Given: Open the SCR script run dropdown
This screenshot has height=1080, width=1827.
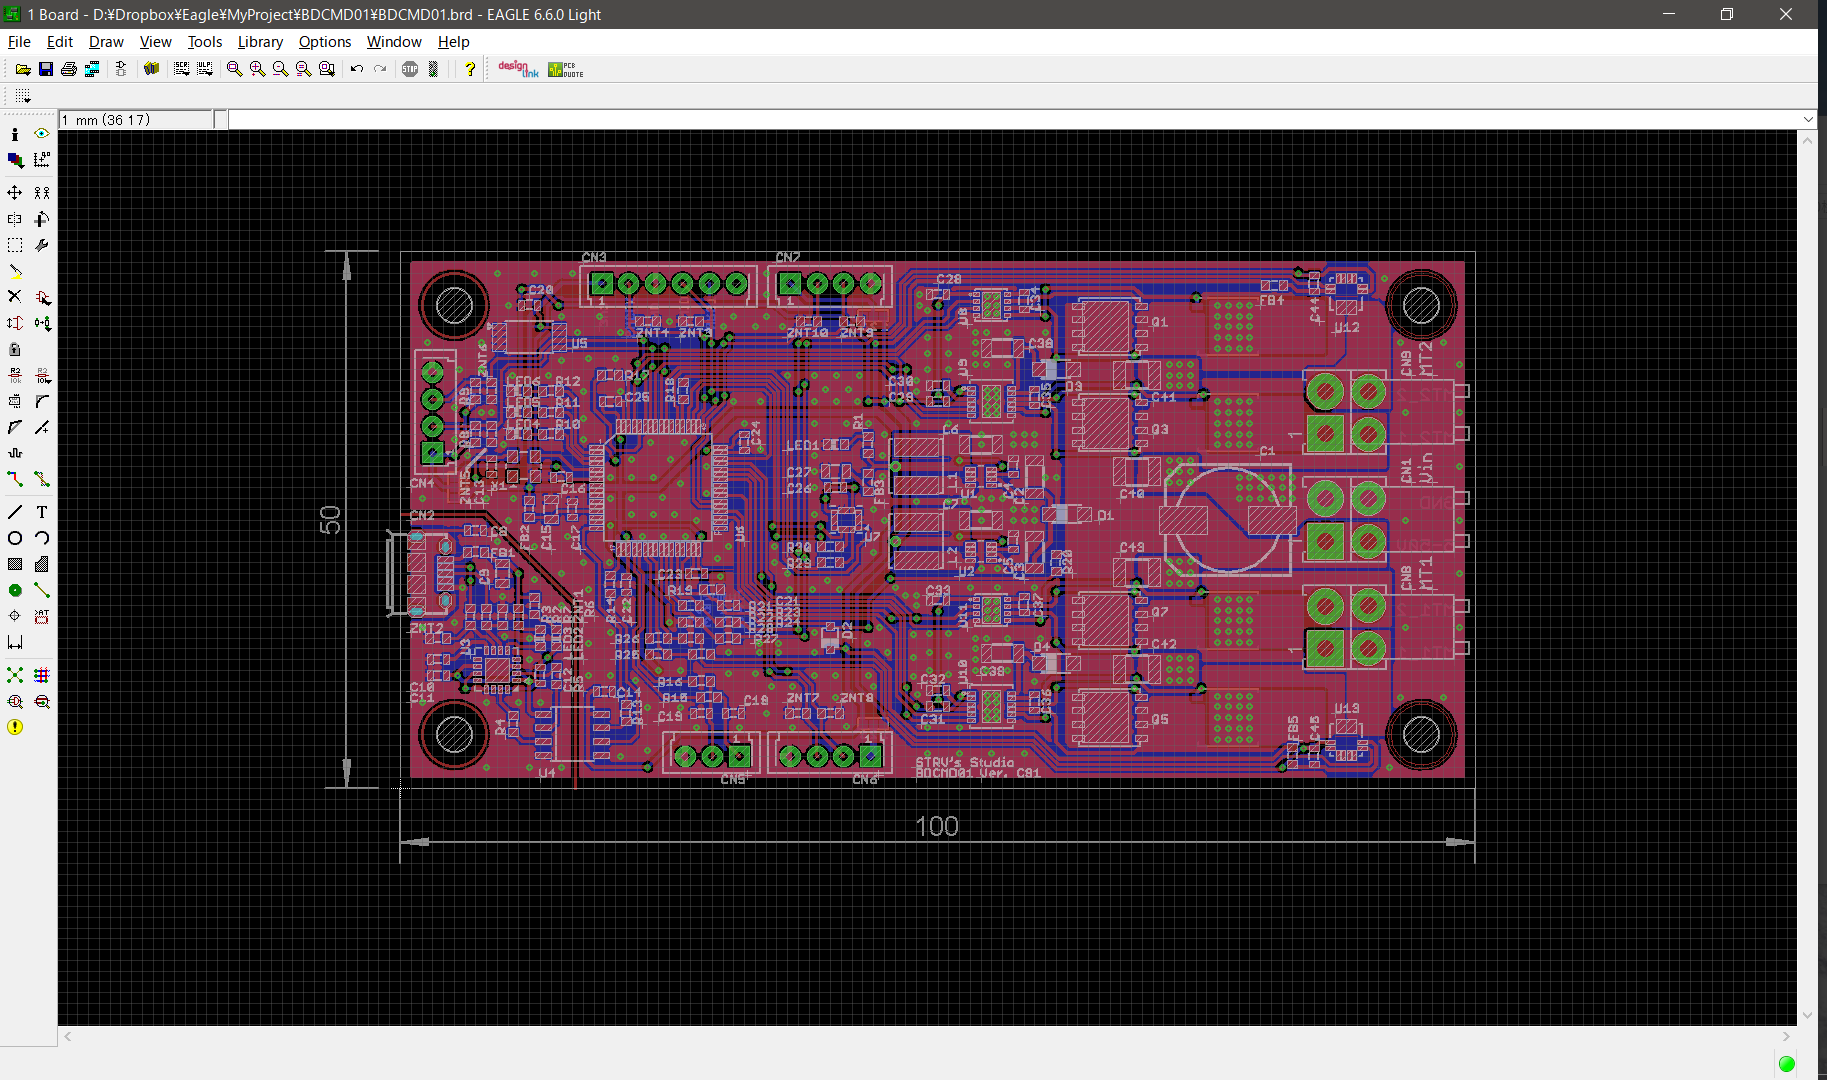Looking at the screenshot, I should pyautogui.click(x=181, y=69).
